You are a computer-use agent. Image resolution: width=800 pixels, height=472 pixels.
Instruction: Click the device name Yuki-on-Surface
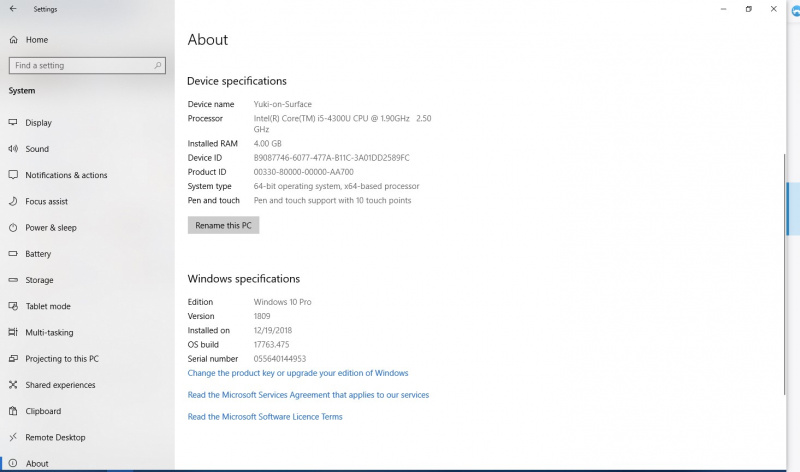click(283, 104)
